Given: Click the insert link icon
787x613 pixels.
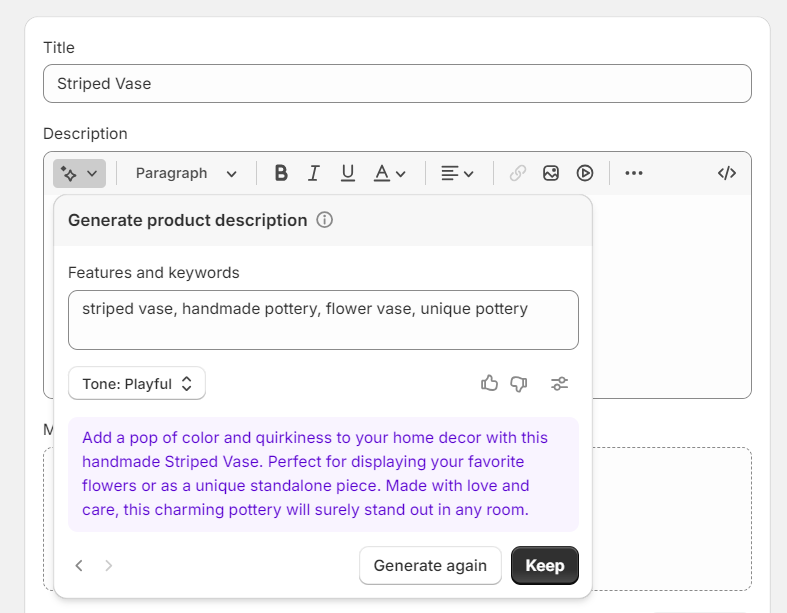Looking at the screenshot, I should tap(517, 173).
